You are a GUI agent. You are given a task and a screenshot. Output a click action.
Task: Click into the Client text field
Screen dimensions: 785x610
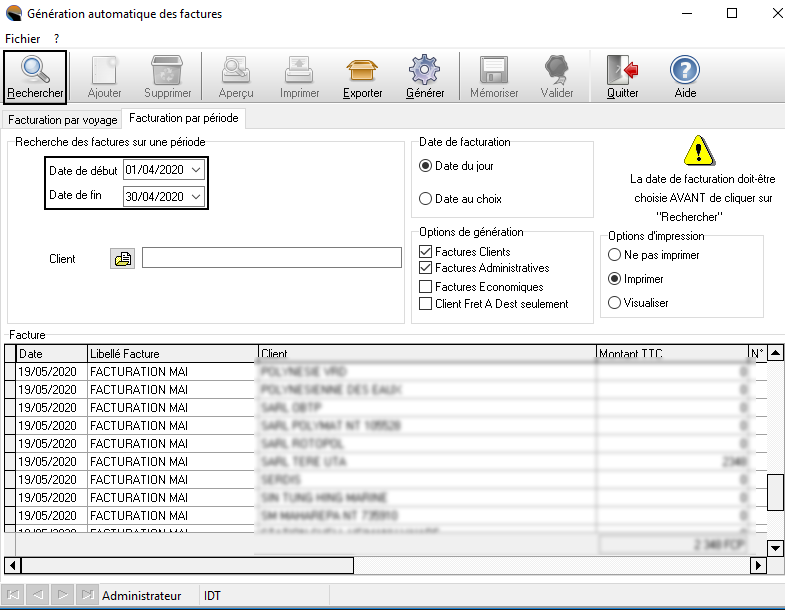[271, 258]
